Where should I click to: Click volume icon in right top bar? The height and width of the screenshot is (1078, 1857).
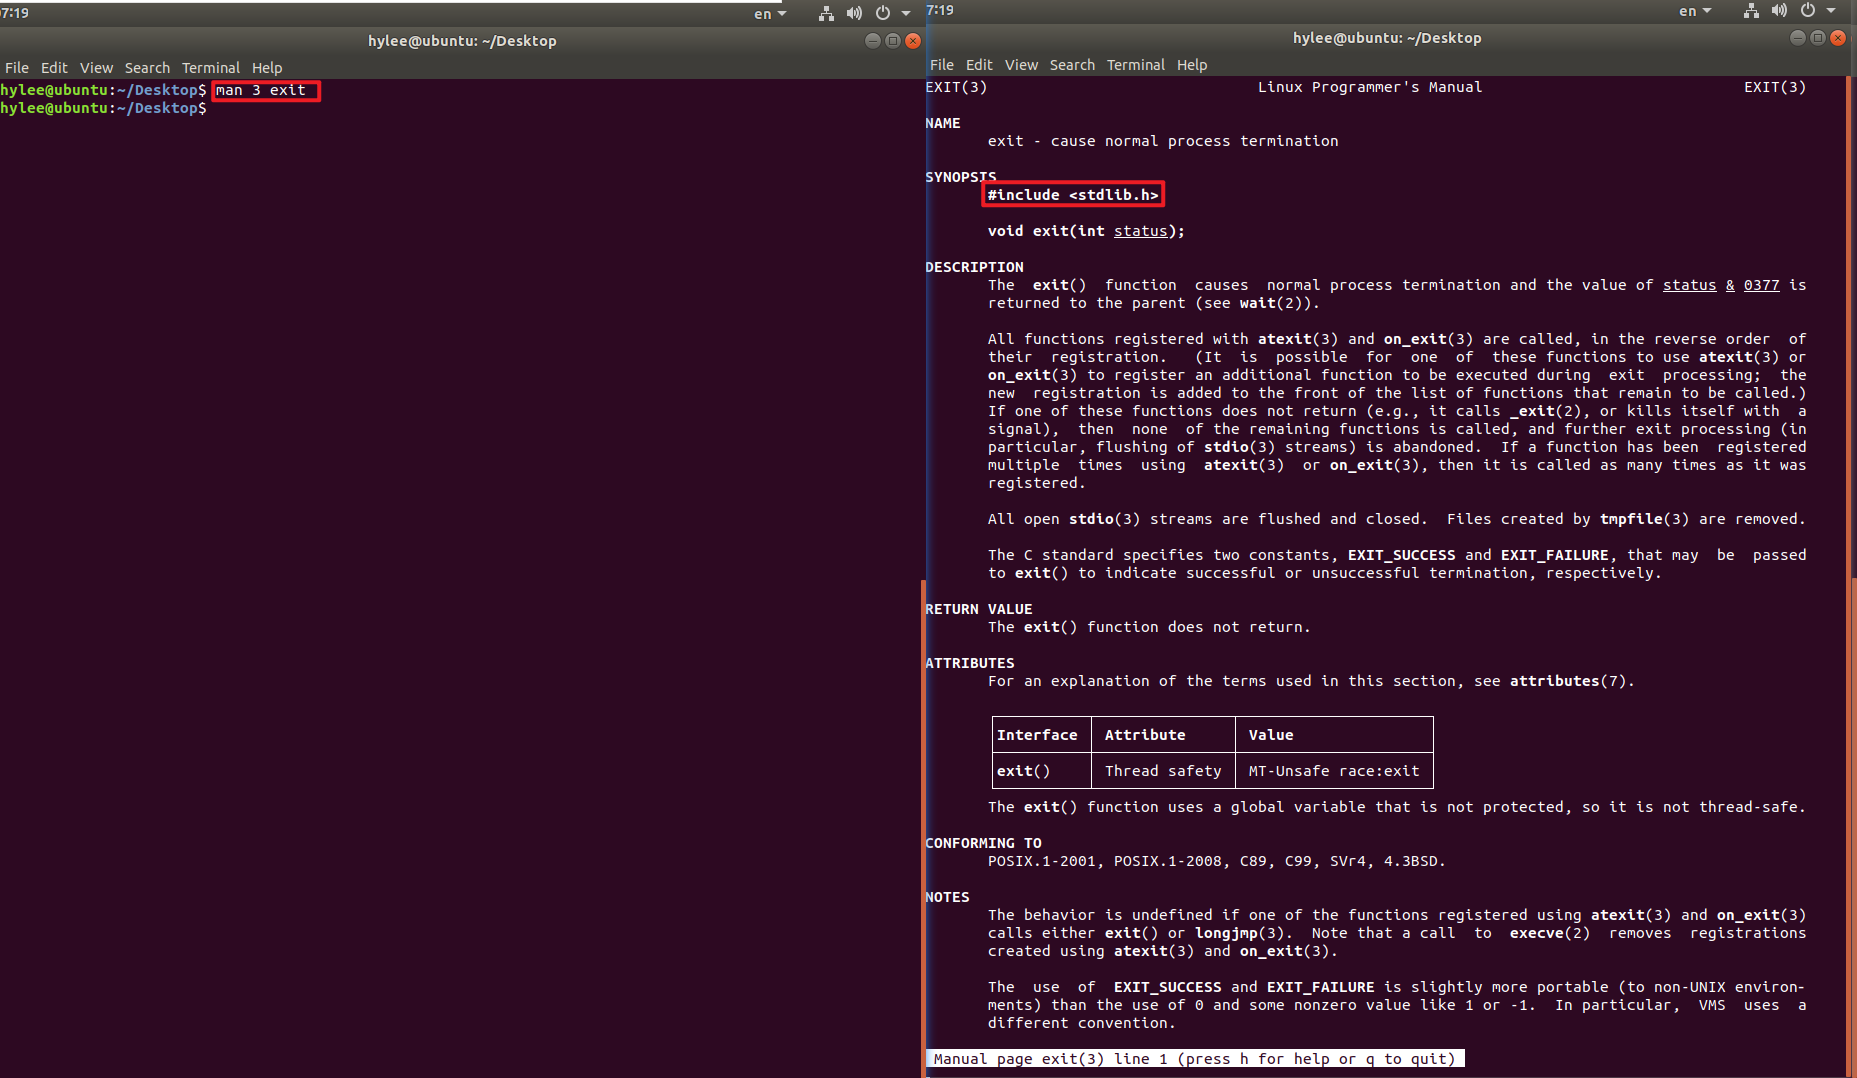point(1779,11)
